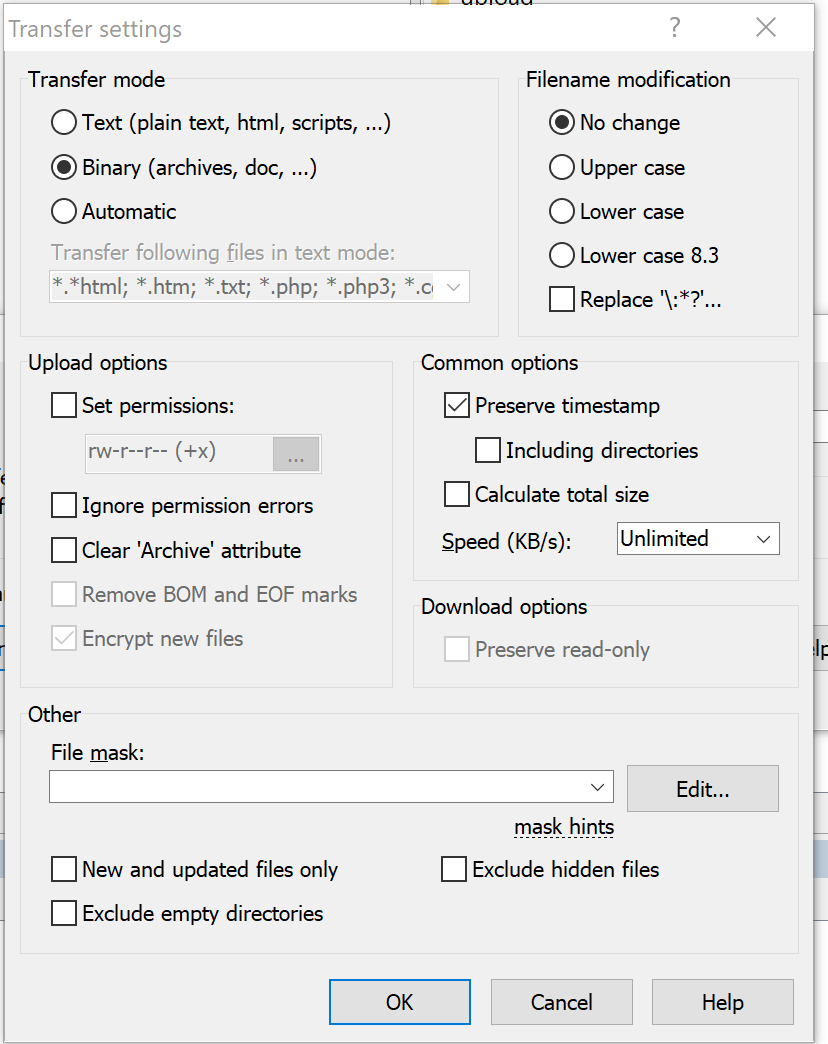828x1044 pixels.
Task: Enable New and updated files only
Action: click(64, 870)
